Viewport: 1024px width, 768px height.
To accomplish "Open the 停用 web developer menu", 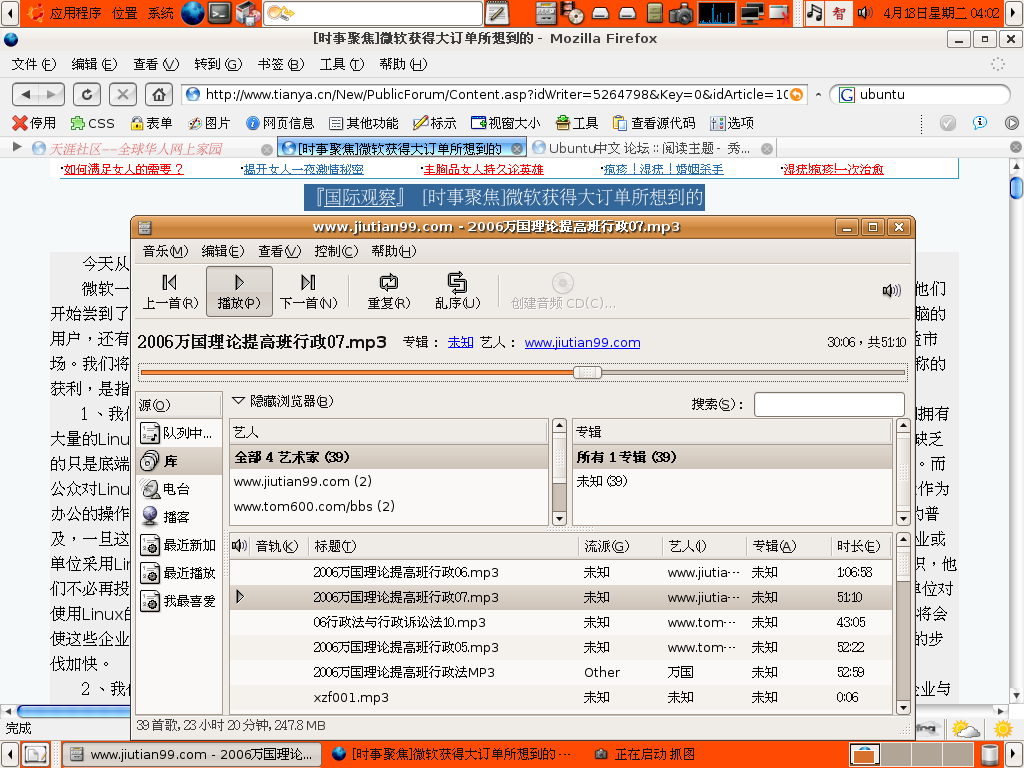I will [x=34, y=123].
